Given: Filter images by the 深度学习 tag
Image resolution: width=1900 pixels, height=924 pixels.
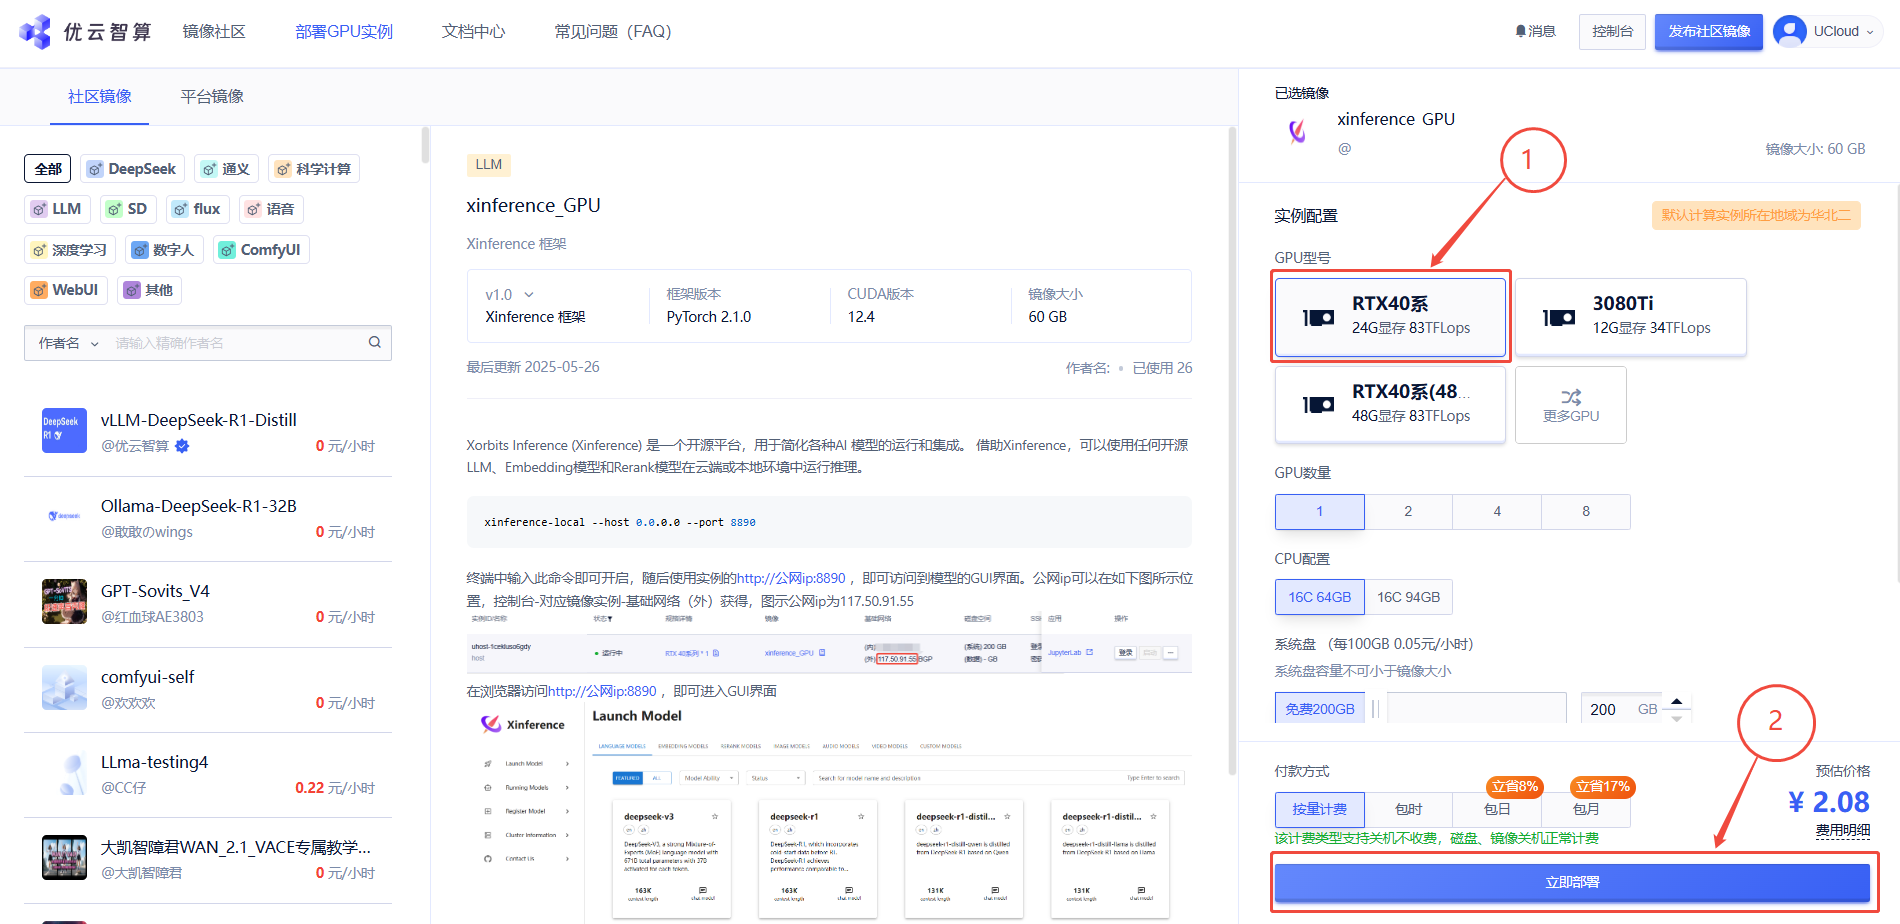Looking at the screenshot, I should (70, 250).
